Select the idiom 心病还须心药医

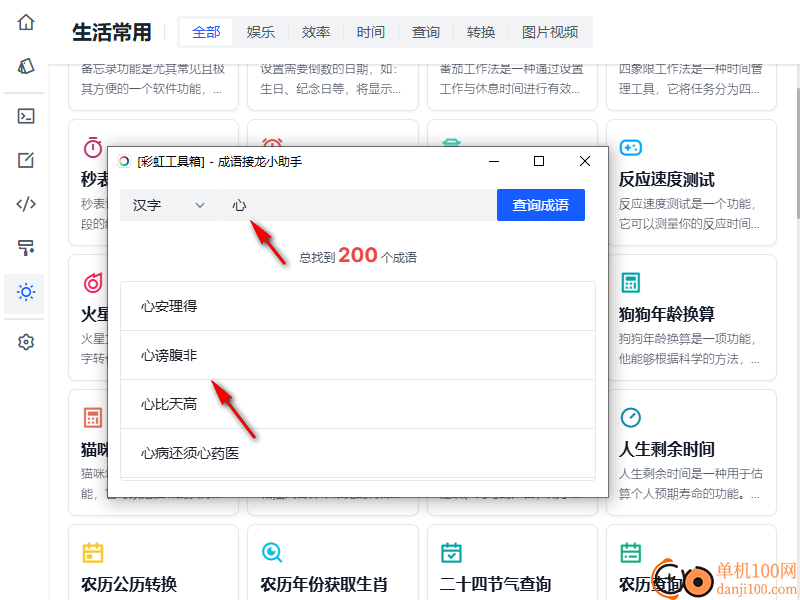(358, 453)
